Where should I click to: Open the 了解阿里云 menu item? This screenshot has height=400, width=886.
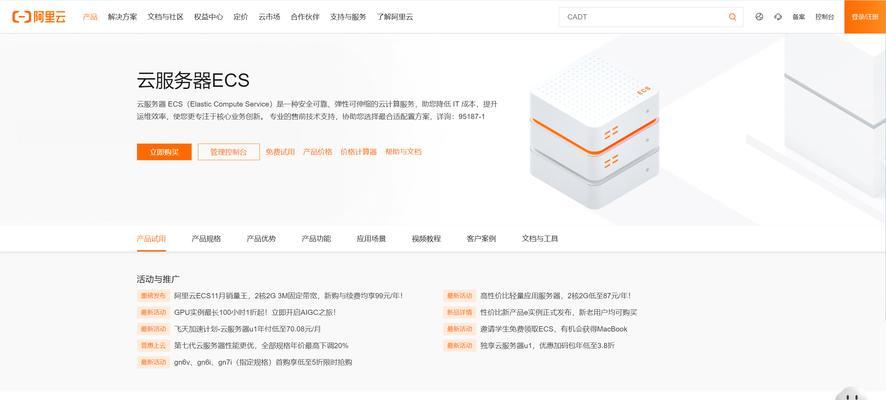click(395, 17)
